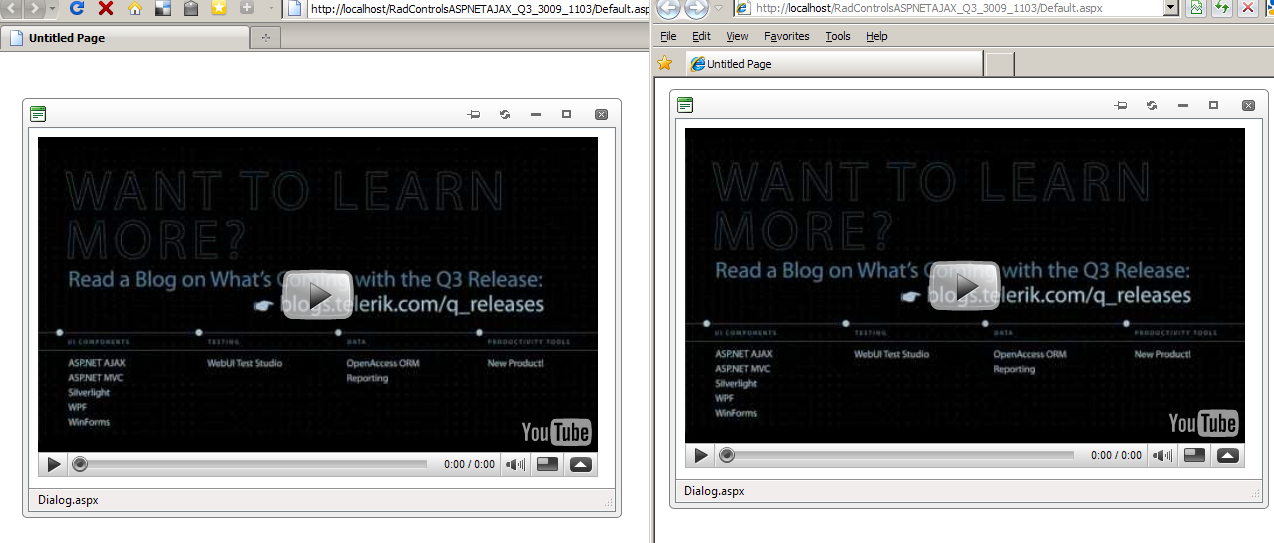Expand the pop-up menu arrow in right video player
1274x543 pixels.
point(1227,455)
